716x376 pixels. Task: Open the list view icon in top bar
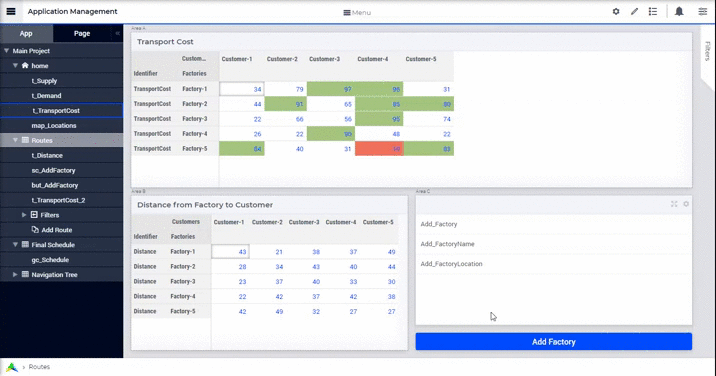[653, 11]
